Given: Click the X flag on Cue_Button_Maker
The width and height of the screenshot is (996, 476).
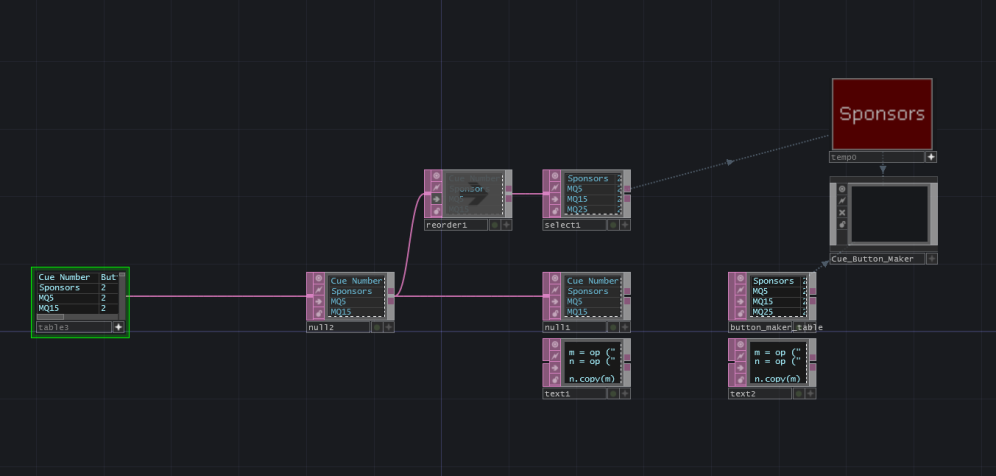Looking at the screenshot, I should pyautogui.click(x=842, y=212).
